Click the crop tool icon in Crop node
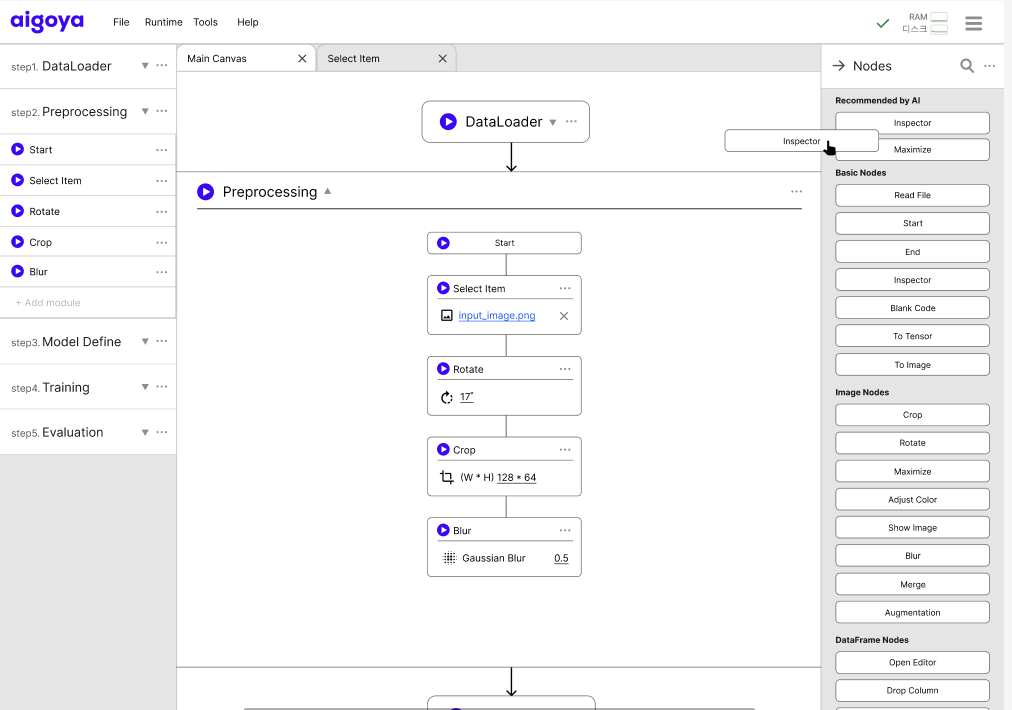Screen dimensions: 1012x710 pos(447,477)
